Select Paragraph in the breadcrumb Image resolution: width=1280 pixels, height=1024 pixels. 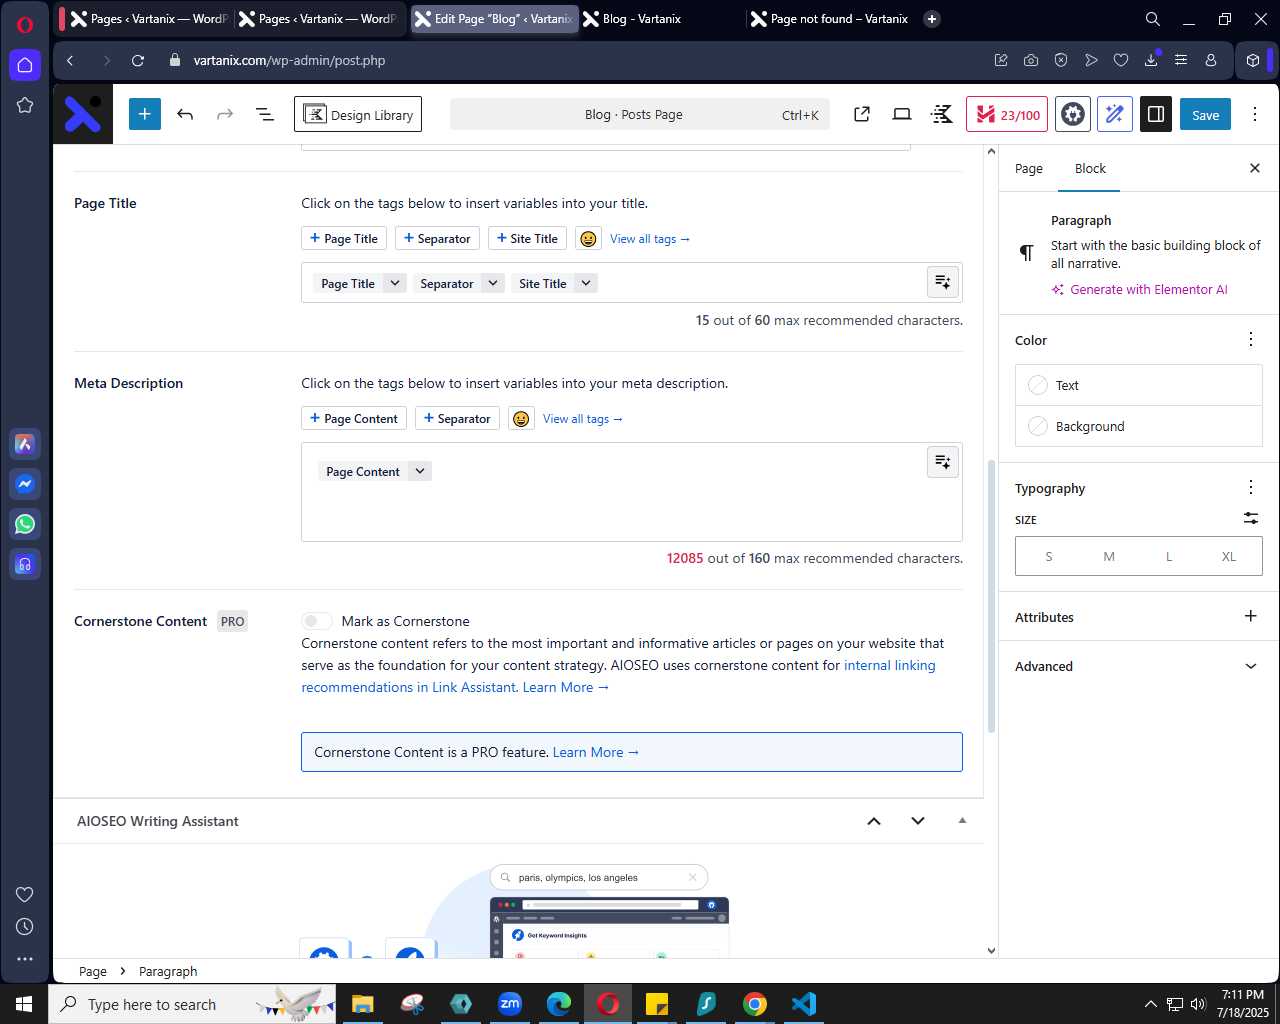168,971
